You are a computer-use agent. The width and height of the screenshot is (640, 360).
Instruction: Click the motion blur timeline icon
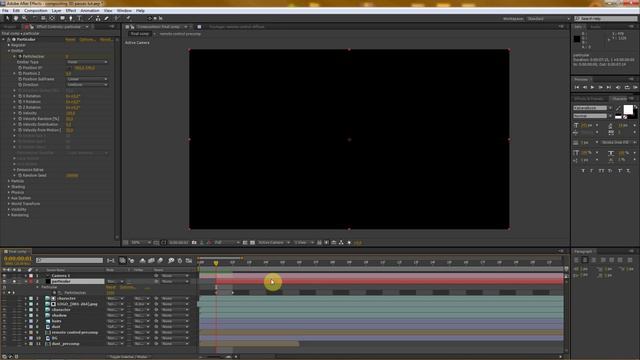coord(160,260)
